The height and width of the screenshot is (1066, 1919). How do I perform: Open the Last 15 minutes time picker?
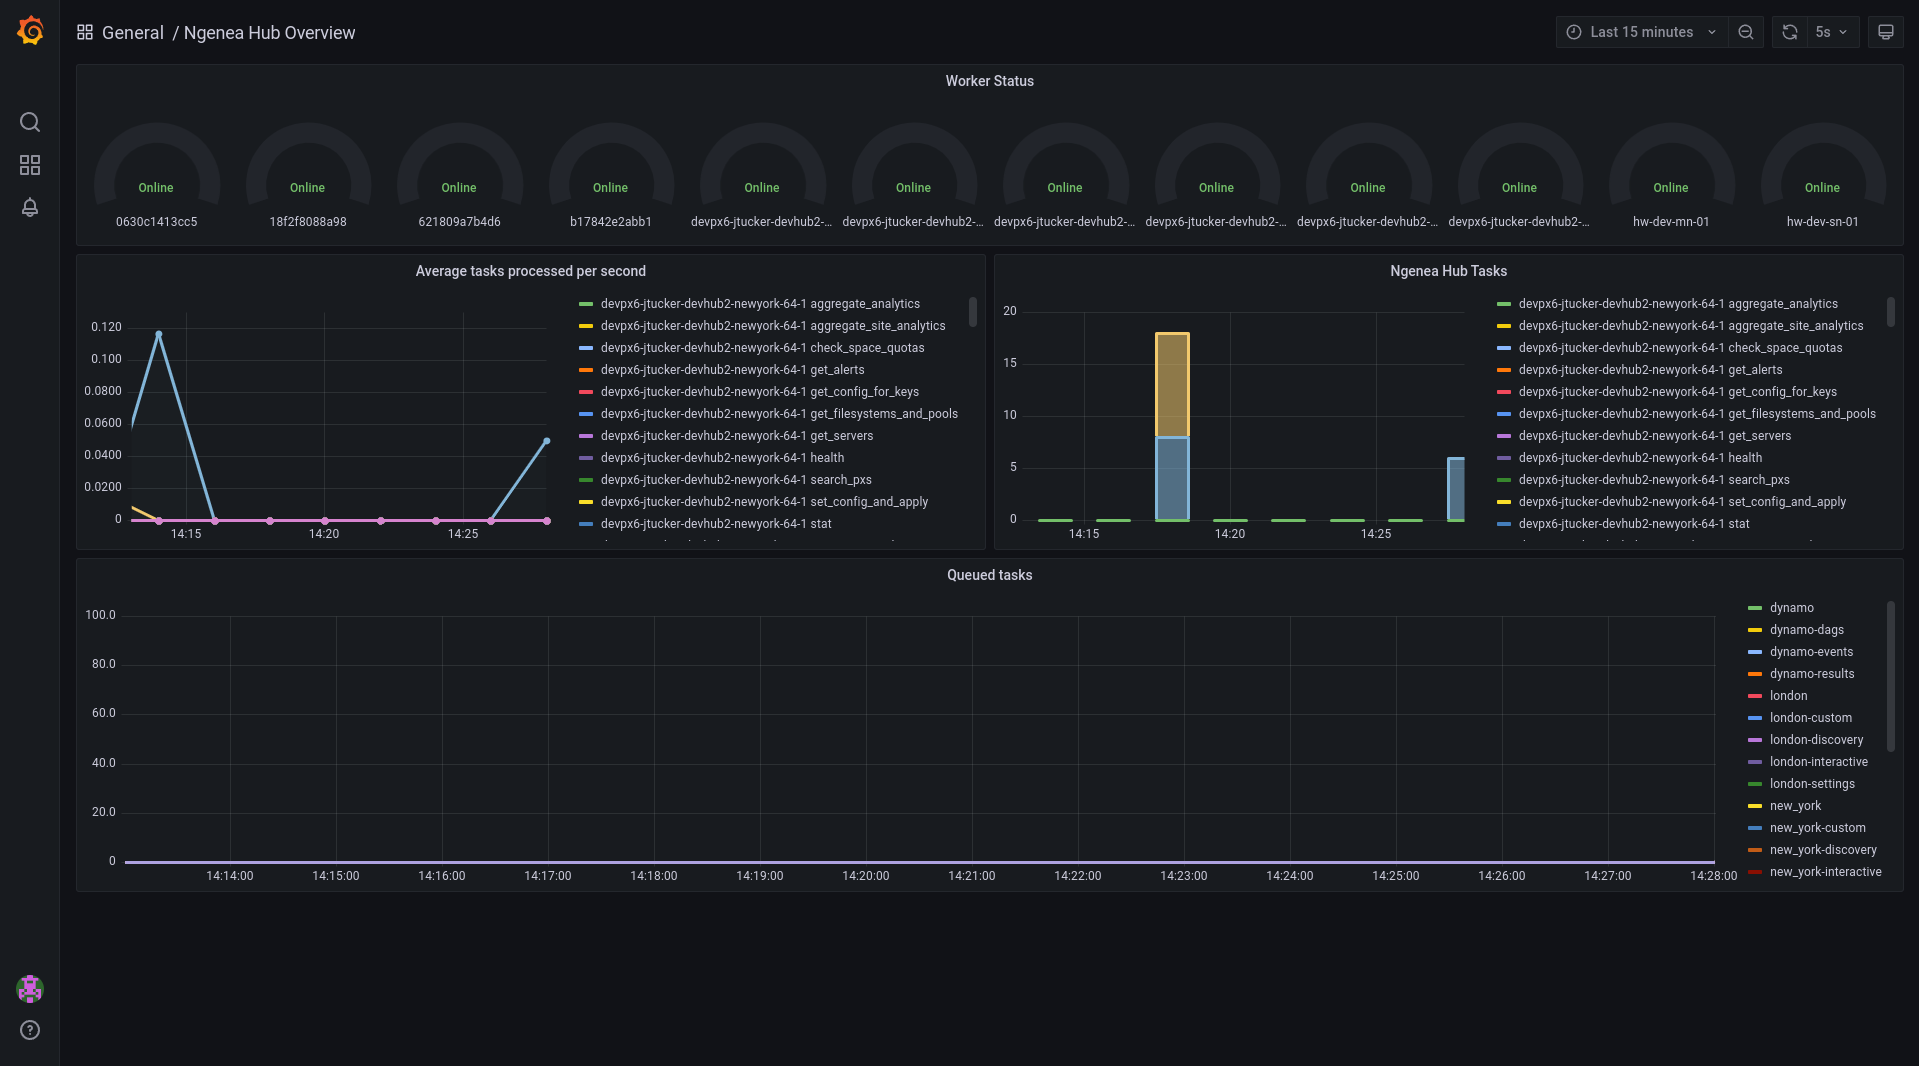click(1640, 31)
